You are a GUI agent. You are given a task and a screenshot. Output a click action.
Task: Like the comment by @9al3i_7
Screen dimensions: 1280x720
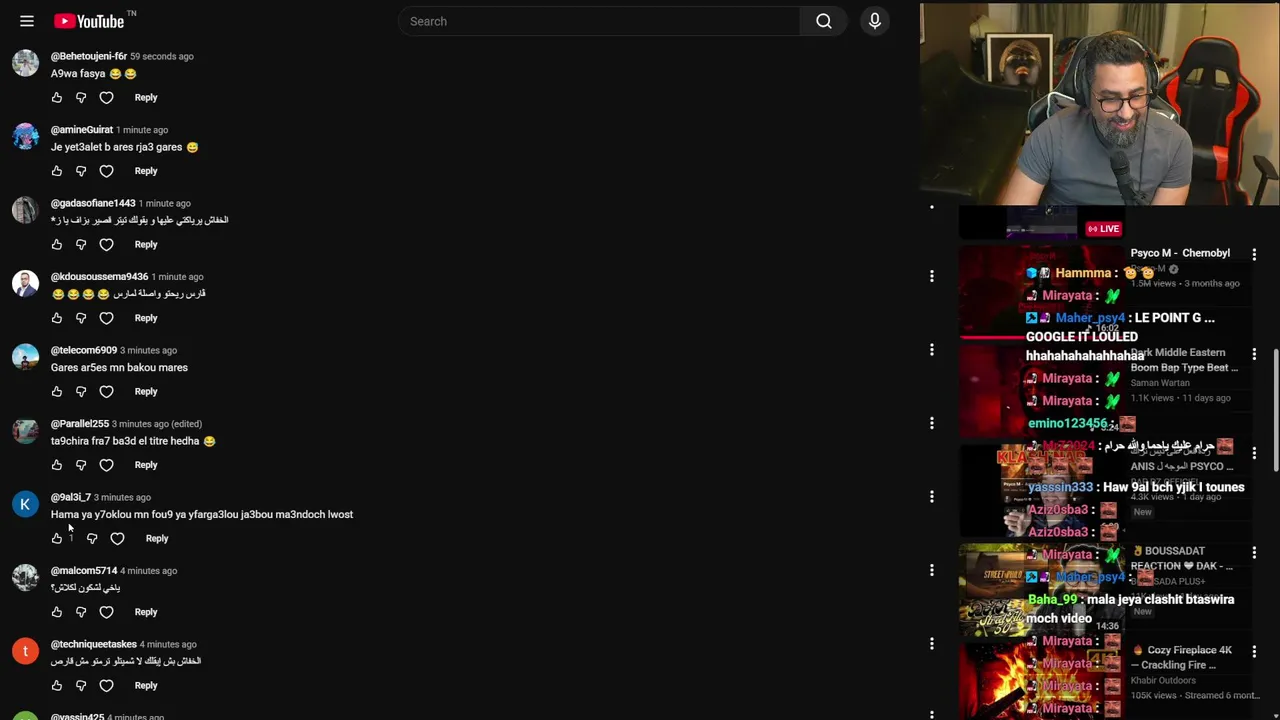[57, 538]
